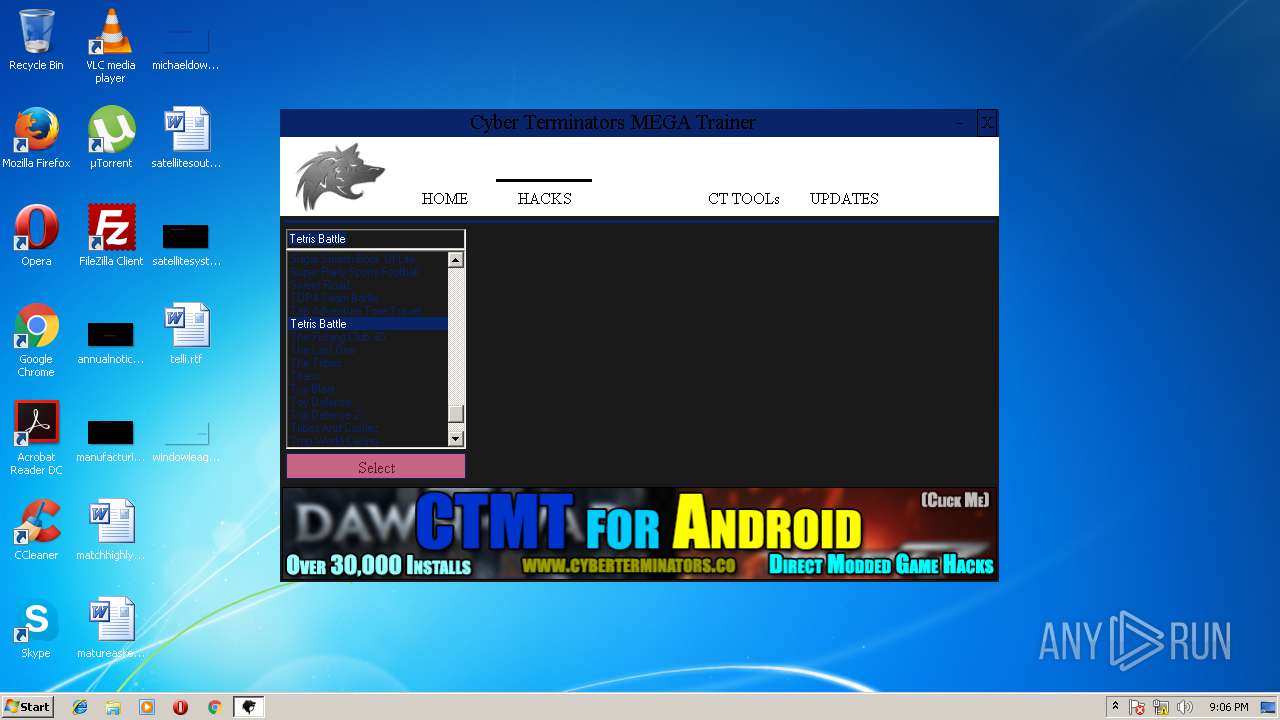Screen dimensions: 1280x720
Task: Select The Tribez in the list
Action: point(367,363)
